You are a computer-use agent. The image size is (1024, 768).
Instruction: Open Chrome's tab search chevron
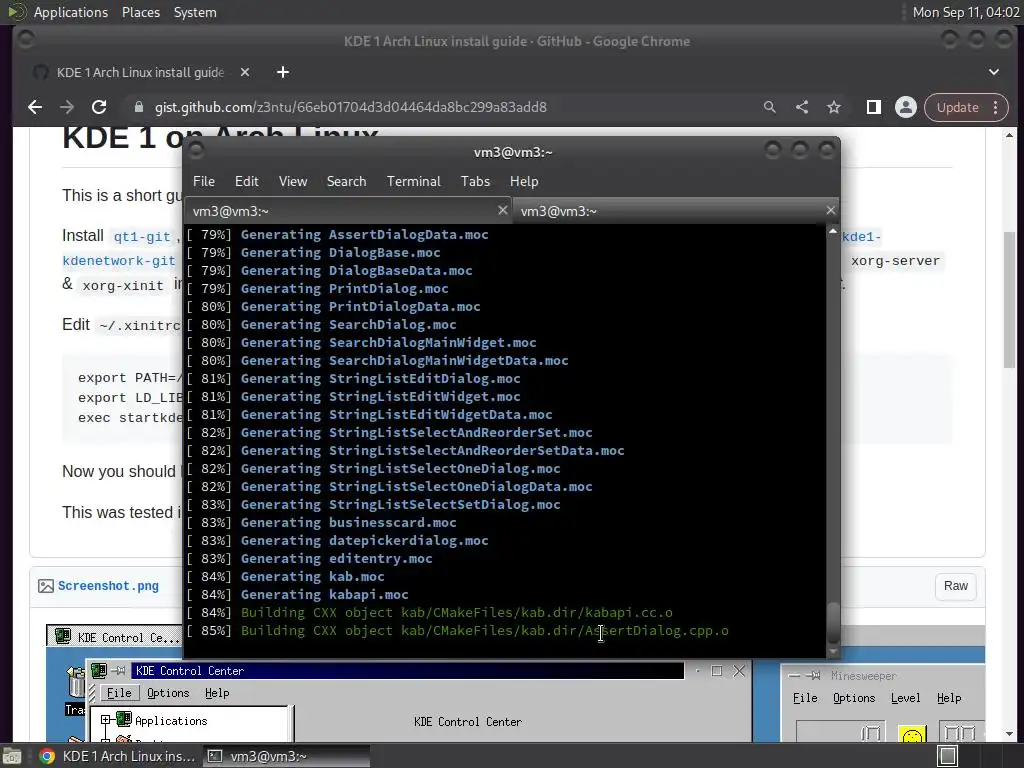click(993, 72)
